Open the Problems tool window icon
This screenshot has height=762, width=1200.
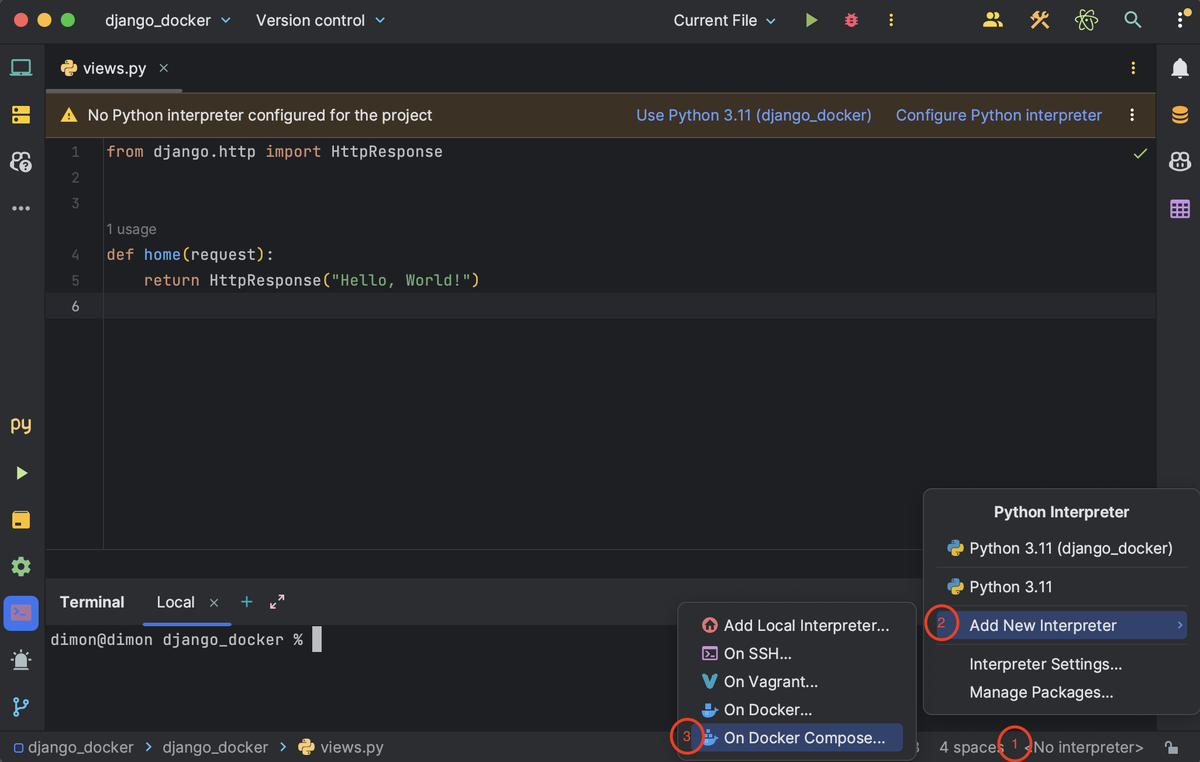[x=21, y=660]
